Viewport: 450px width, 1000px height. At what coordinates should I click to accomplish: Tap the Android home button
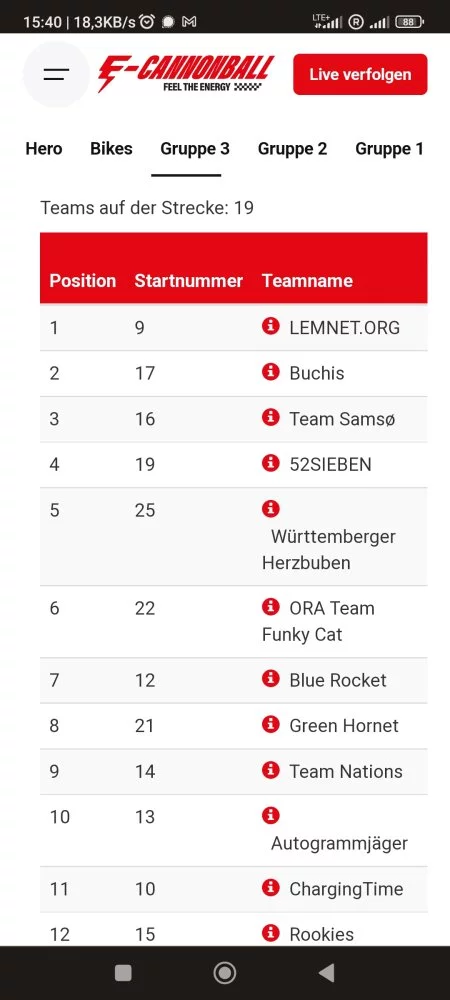coord(224,973)
